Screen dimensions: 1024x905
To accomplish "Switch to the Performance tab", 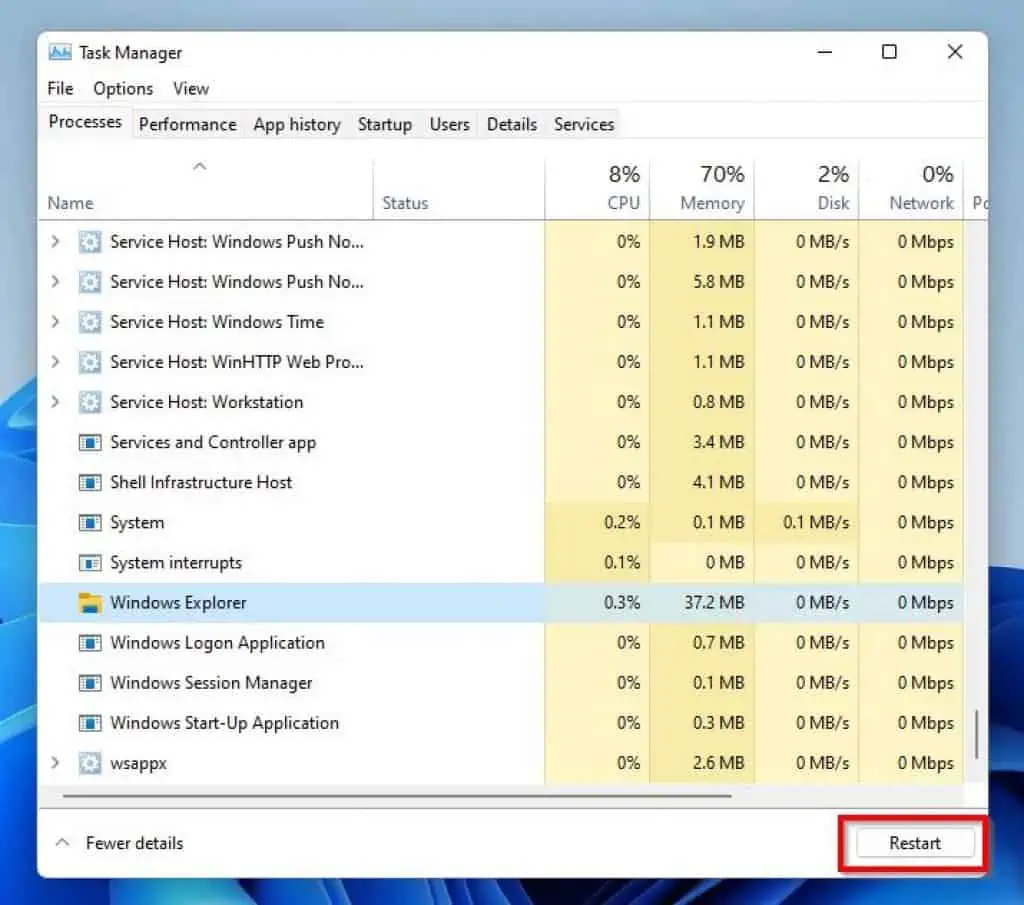I will [187, 124].
